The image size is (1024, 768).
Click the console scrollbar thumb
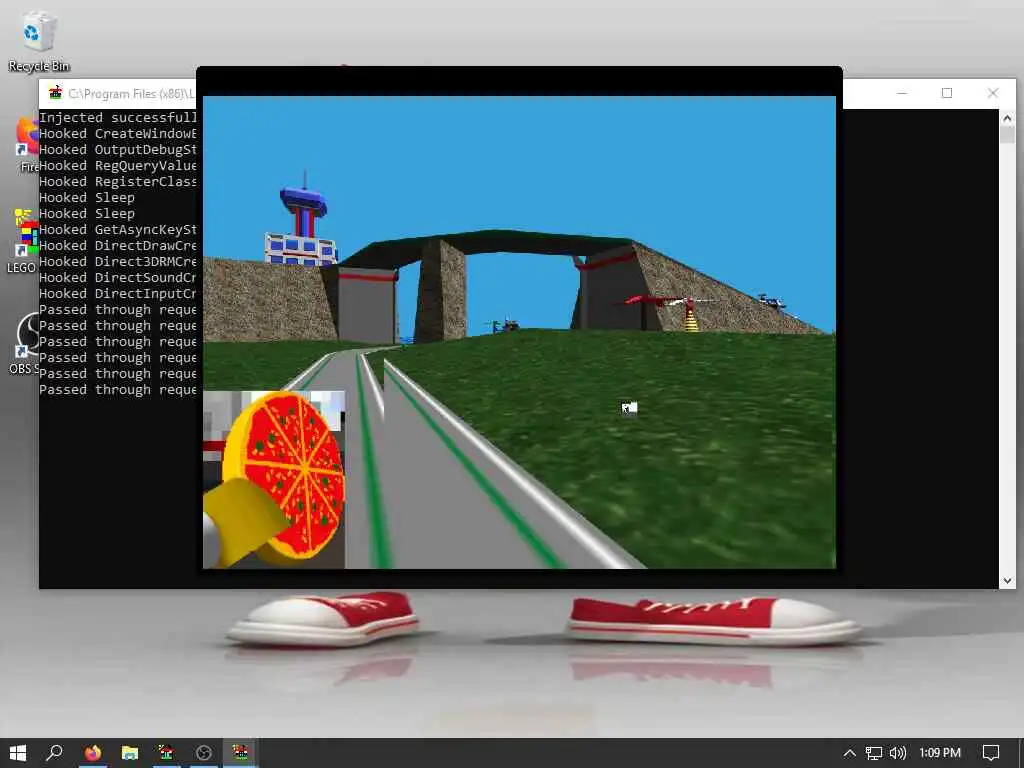coord(1007,135)
